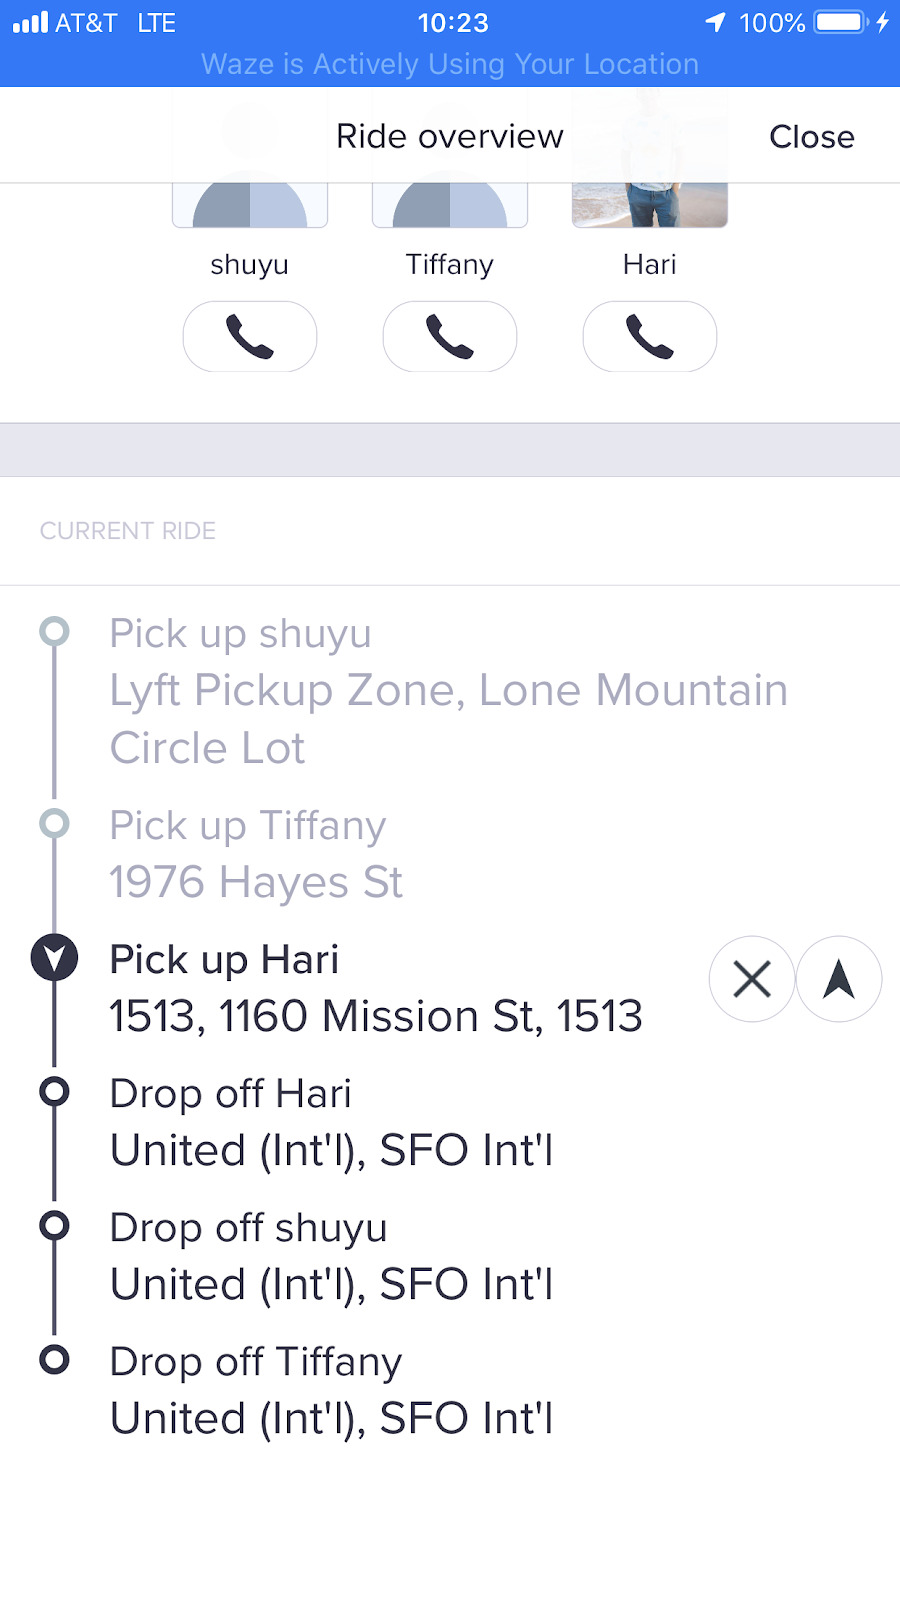
Task: Call Hari using phone button
Action: pos(650,336)
